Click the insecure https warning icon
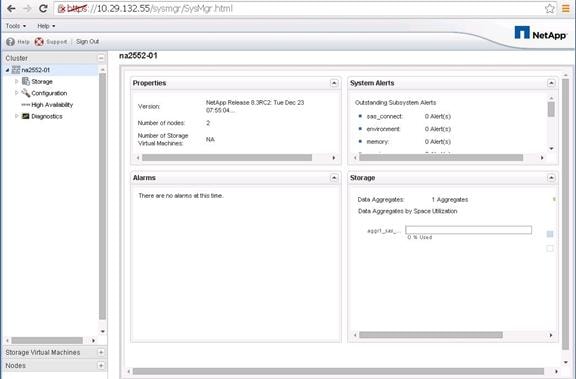The image size is (576, 379). [61, 8]
